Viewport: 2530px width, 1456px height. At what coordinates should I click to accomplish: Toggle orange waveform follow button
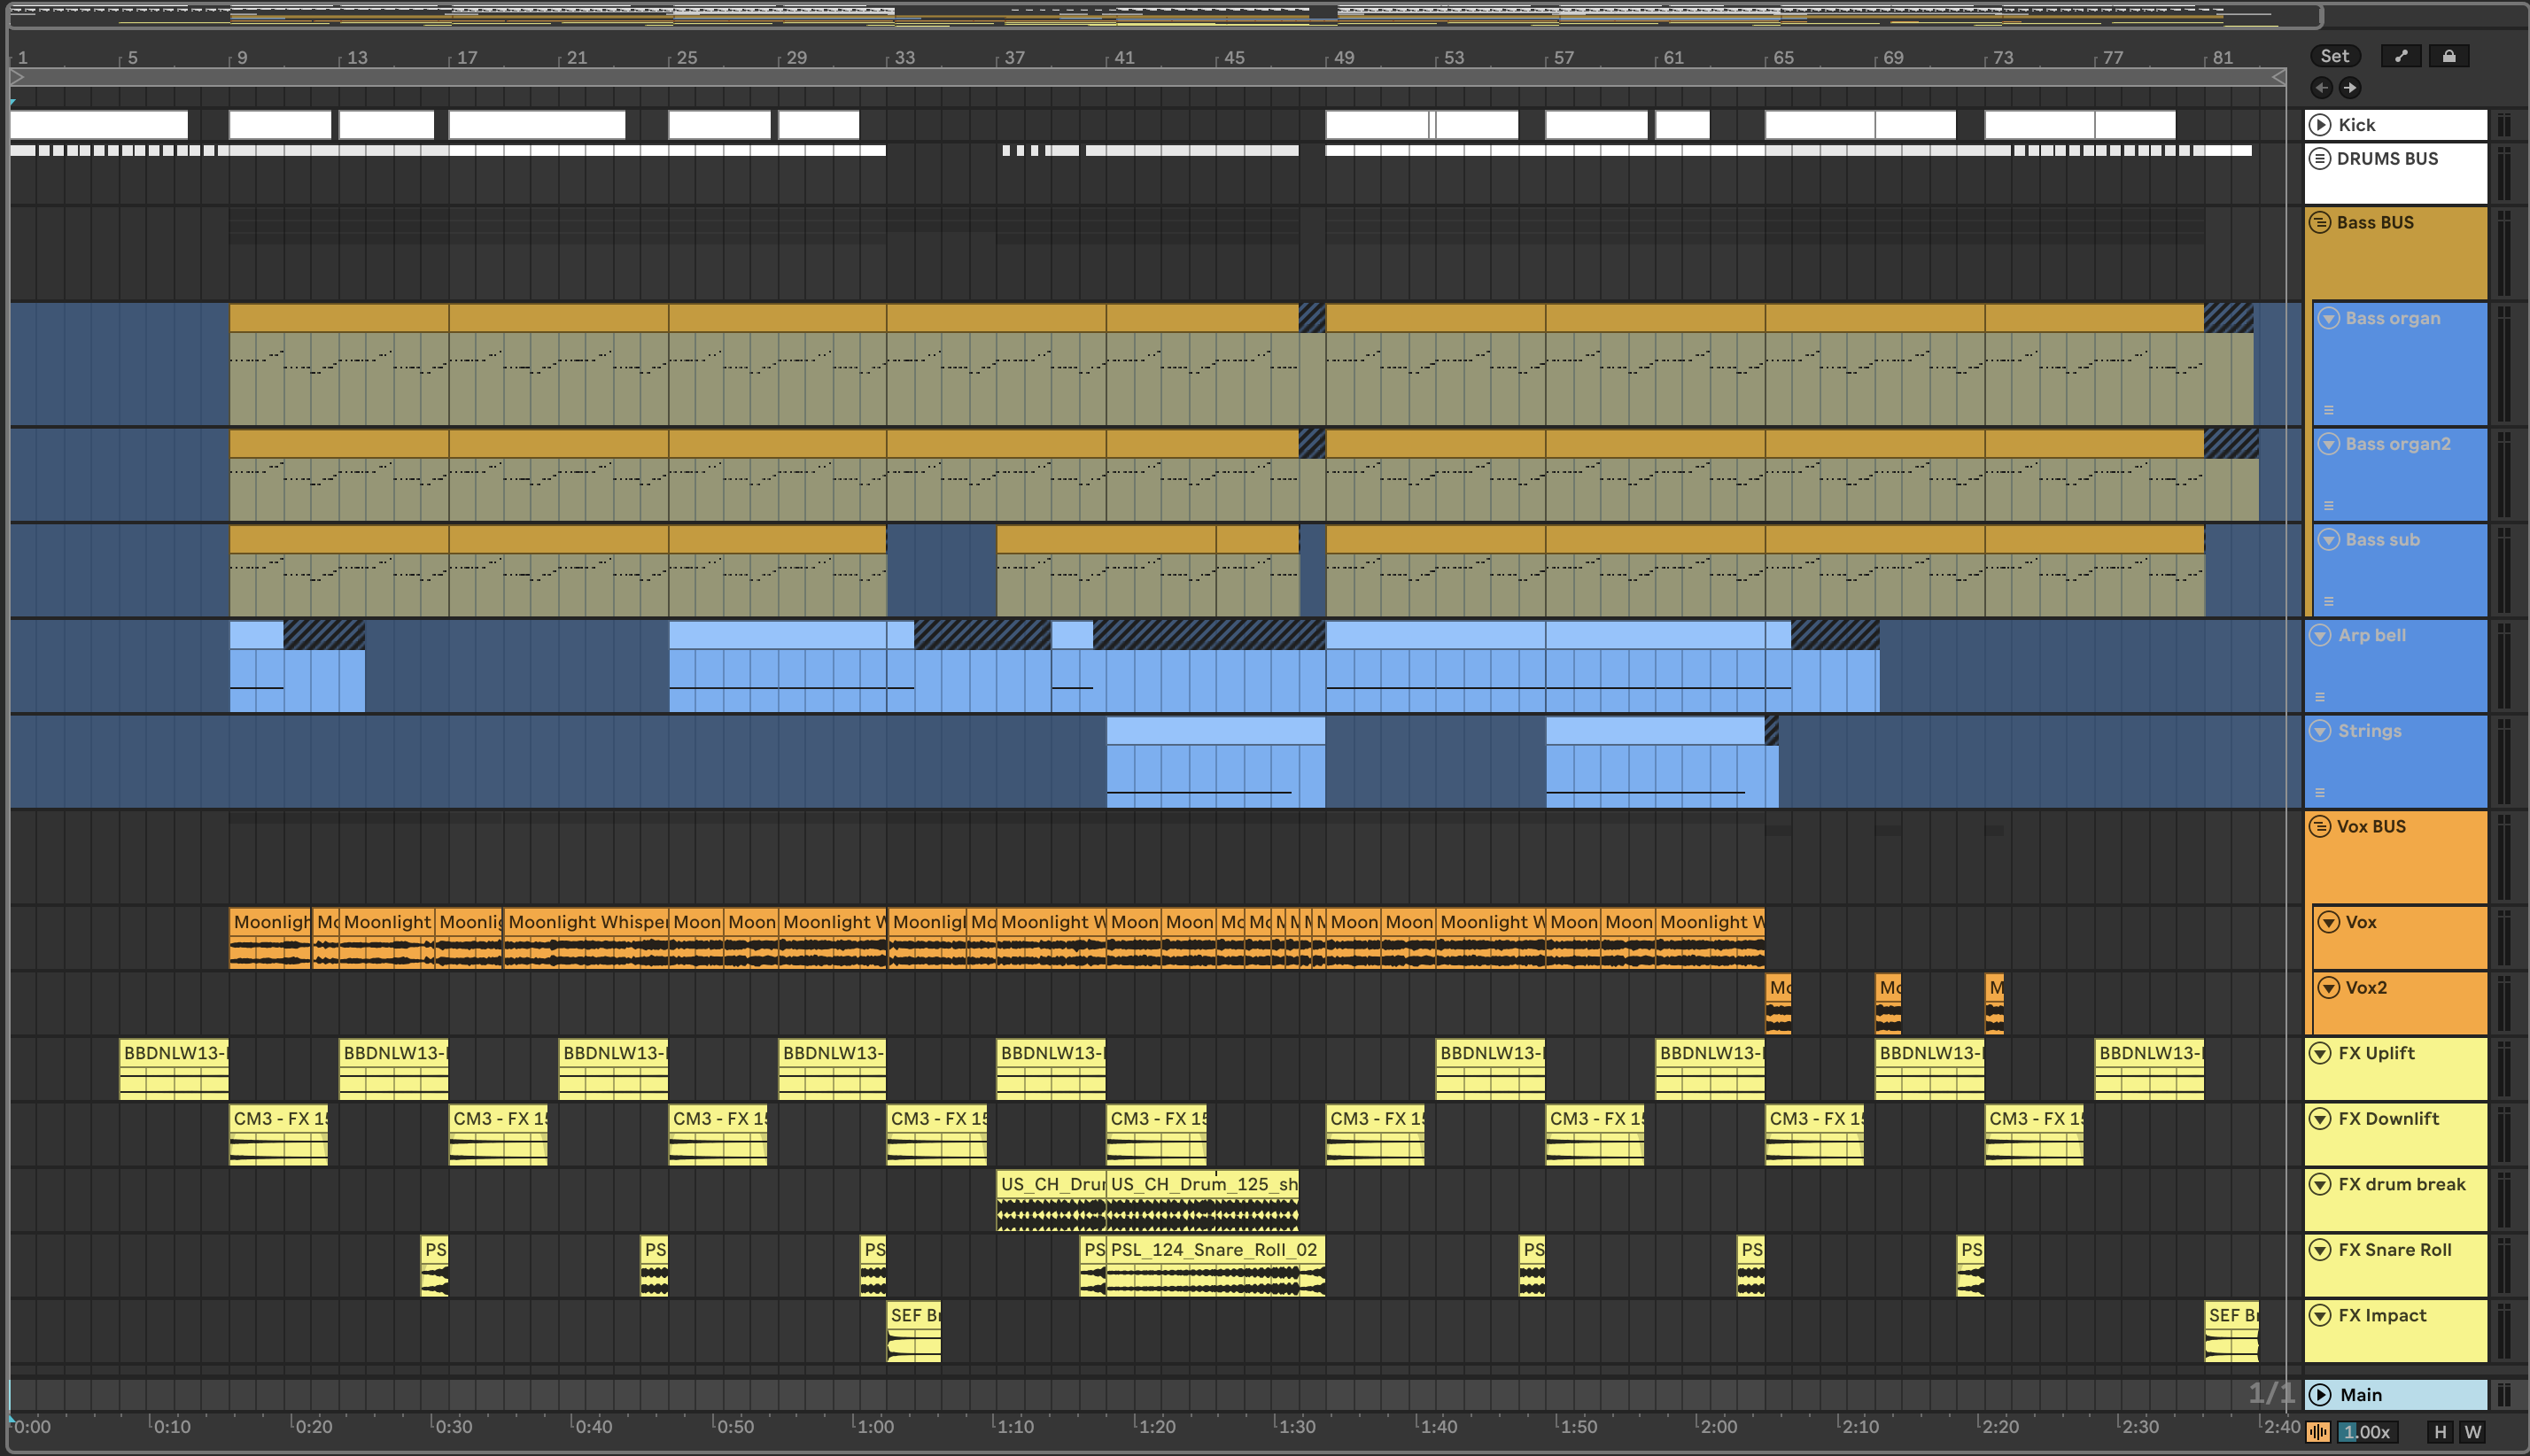2318,1432
